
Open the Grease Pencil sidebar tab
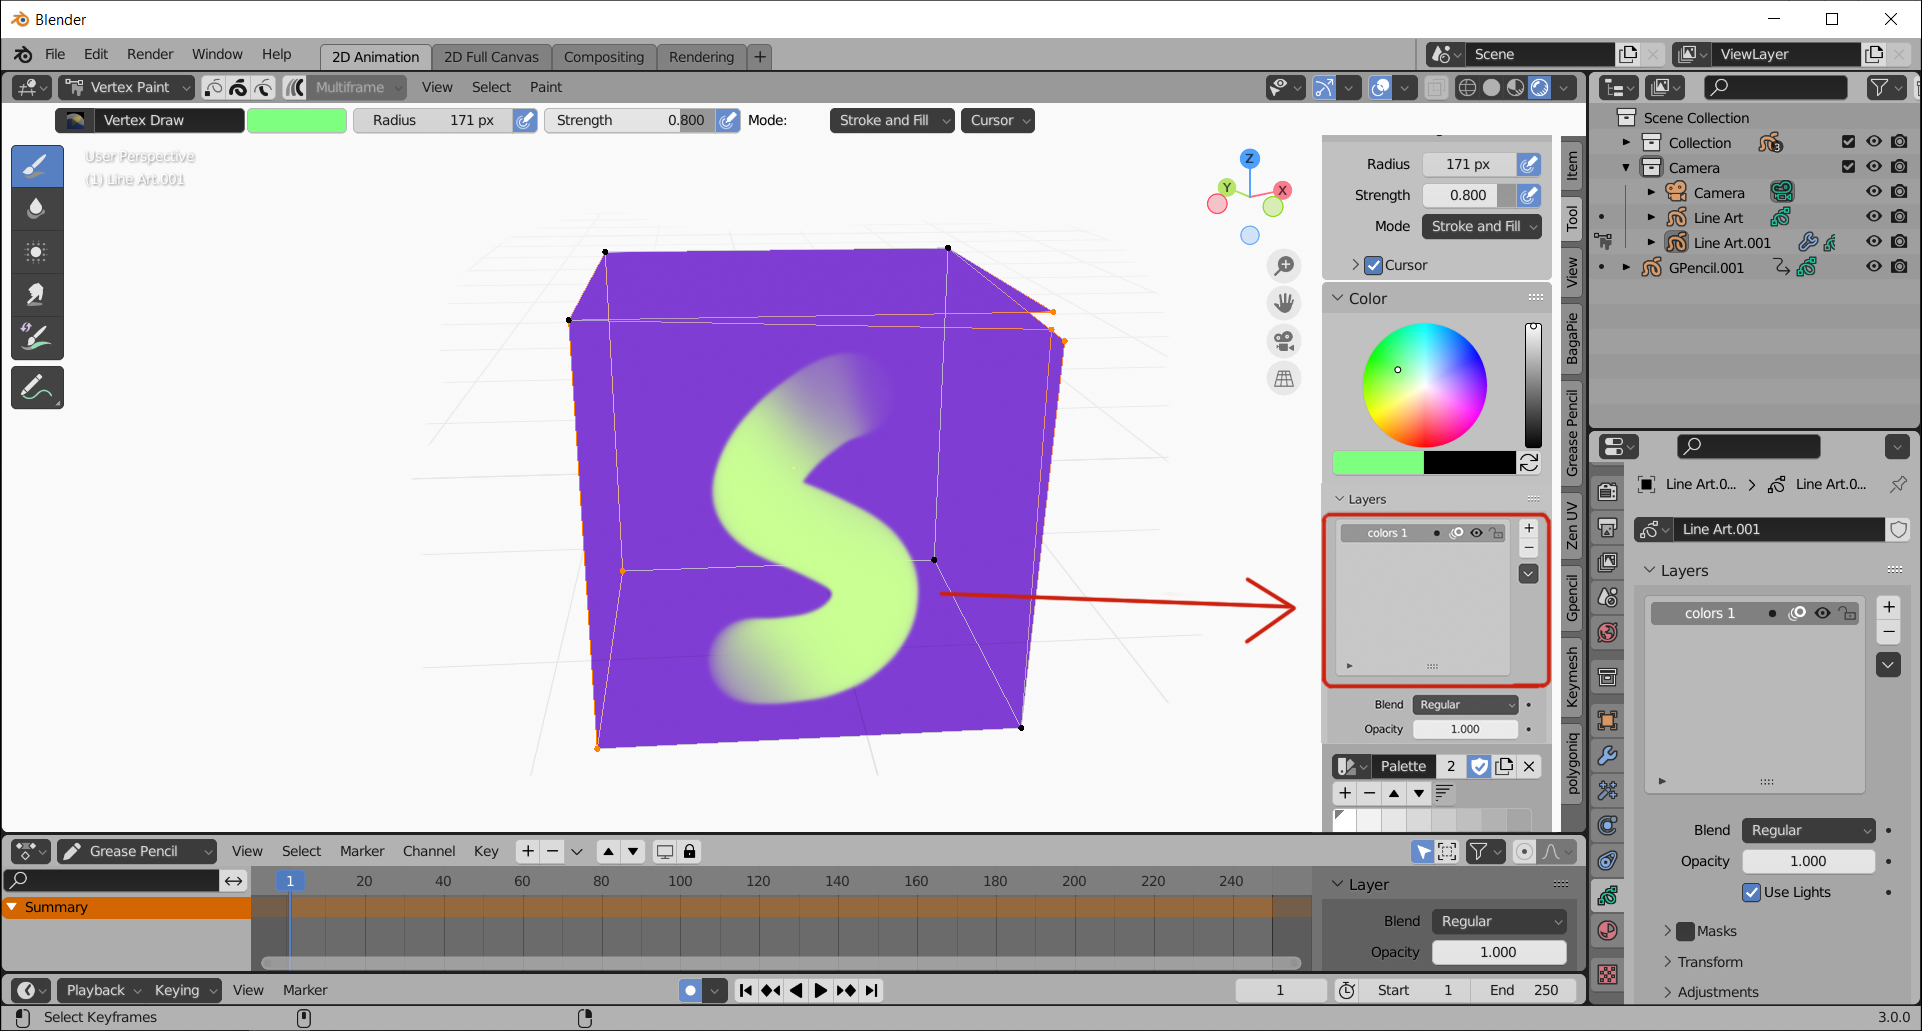point(1572,433)
